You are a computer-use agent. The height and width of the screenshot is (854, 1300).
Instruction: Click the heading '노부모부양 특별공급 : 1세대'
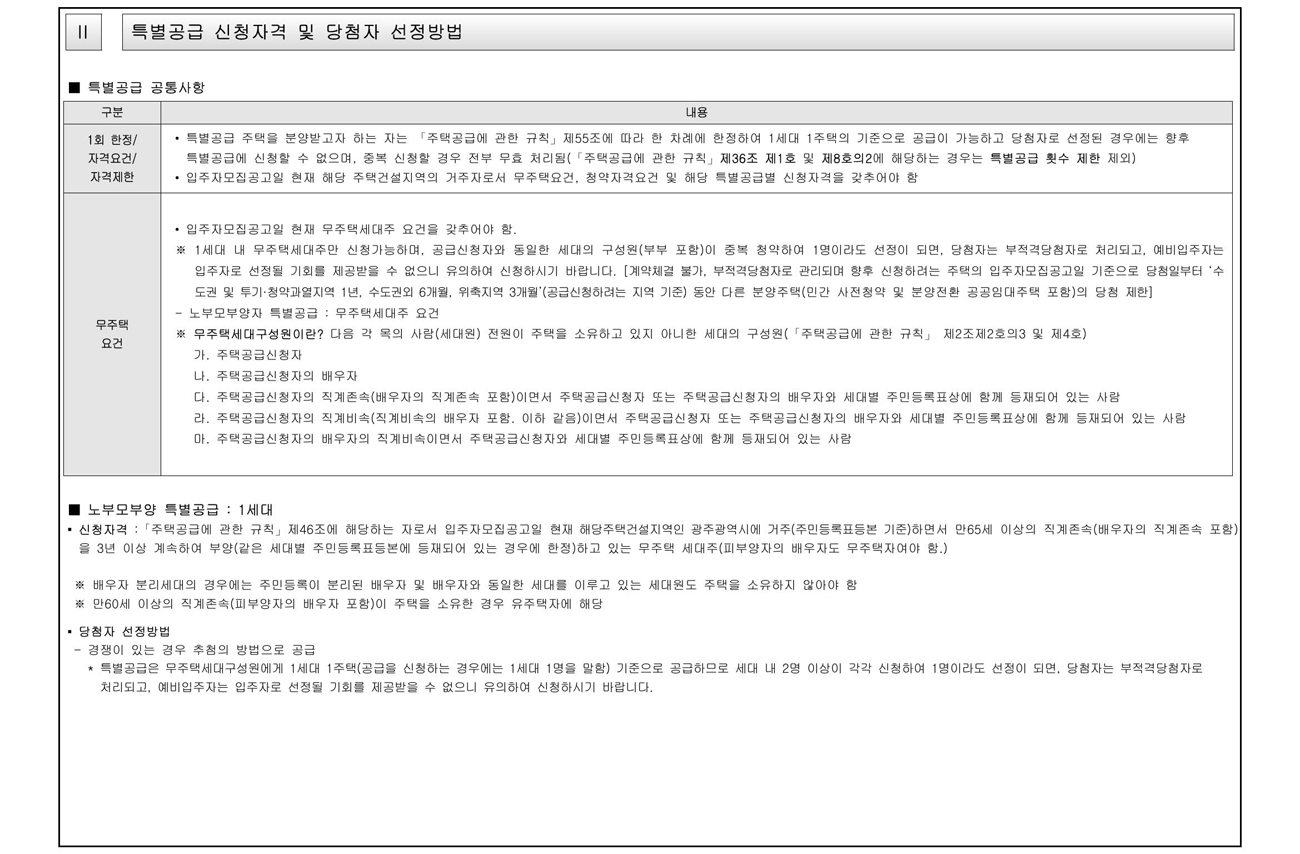coord(169,509)
